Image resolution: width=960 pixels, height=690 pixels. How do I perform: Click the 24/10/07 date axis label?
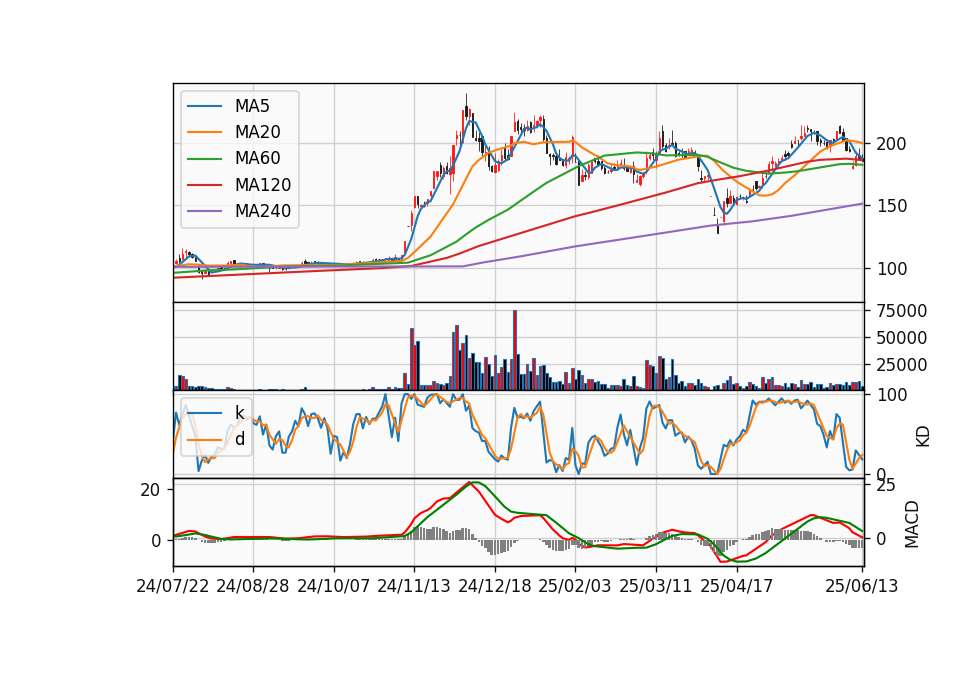coord(334,587)
